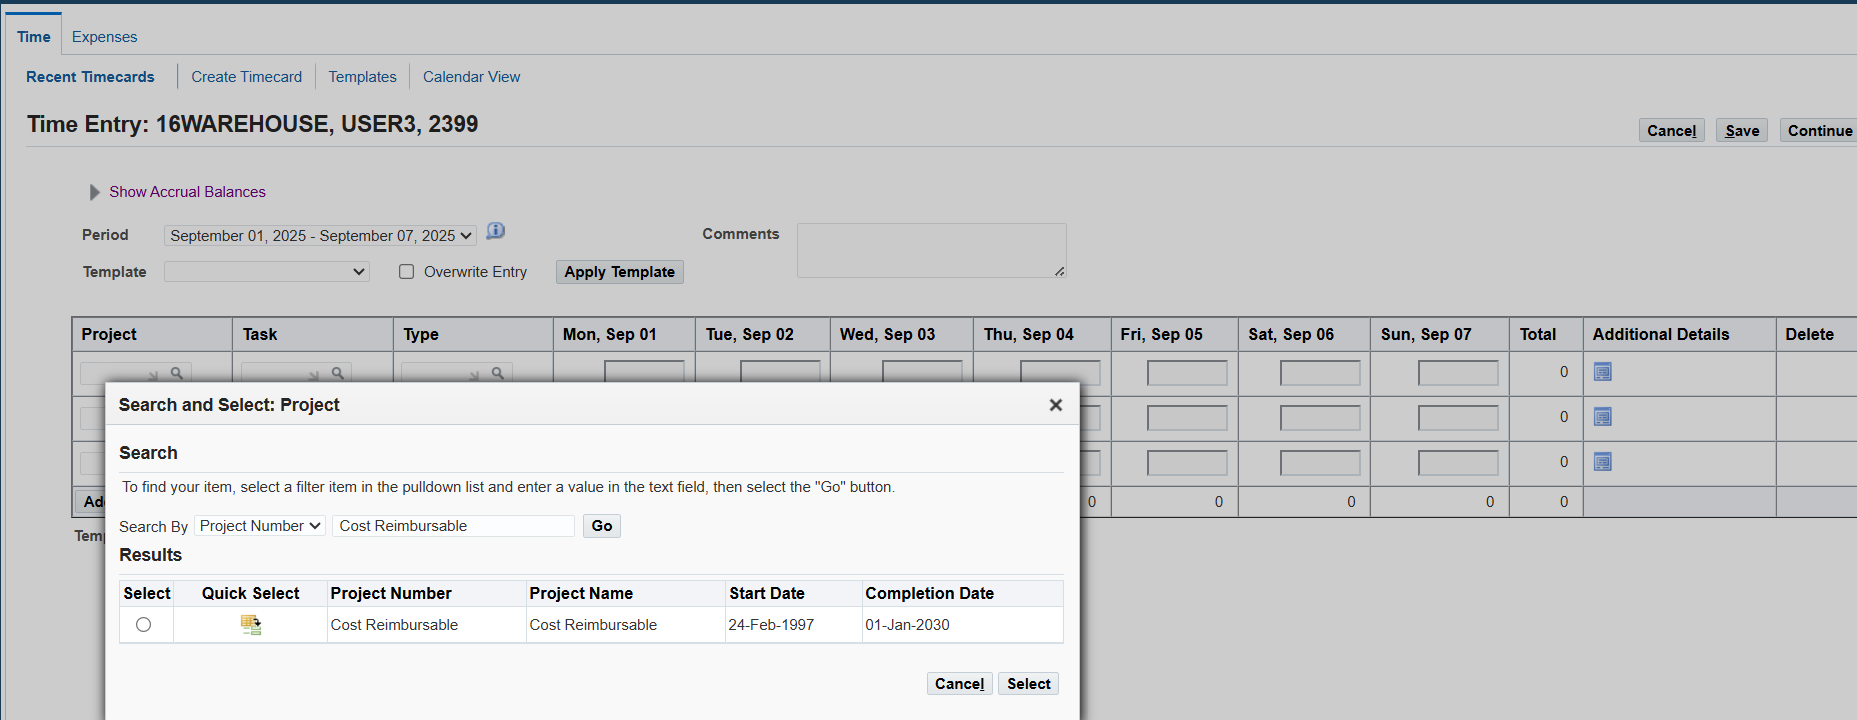Open the Template dropdown
Viewport: 1857px width, 720px height.
click(x=266, y=272)
